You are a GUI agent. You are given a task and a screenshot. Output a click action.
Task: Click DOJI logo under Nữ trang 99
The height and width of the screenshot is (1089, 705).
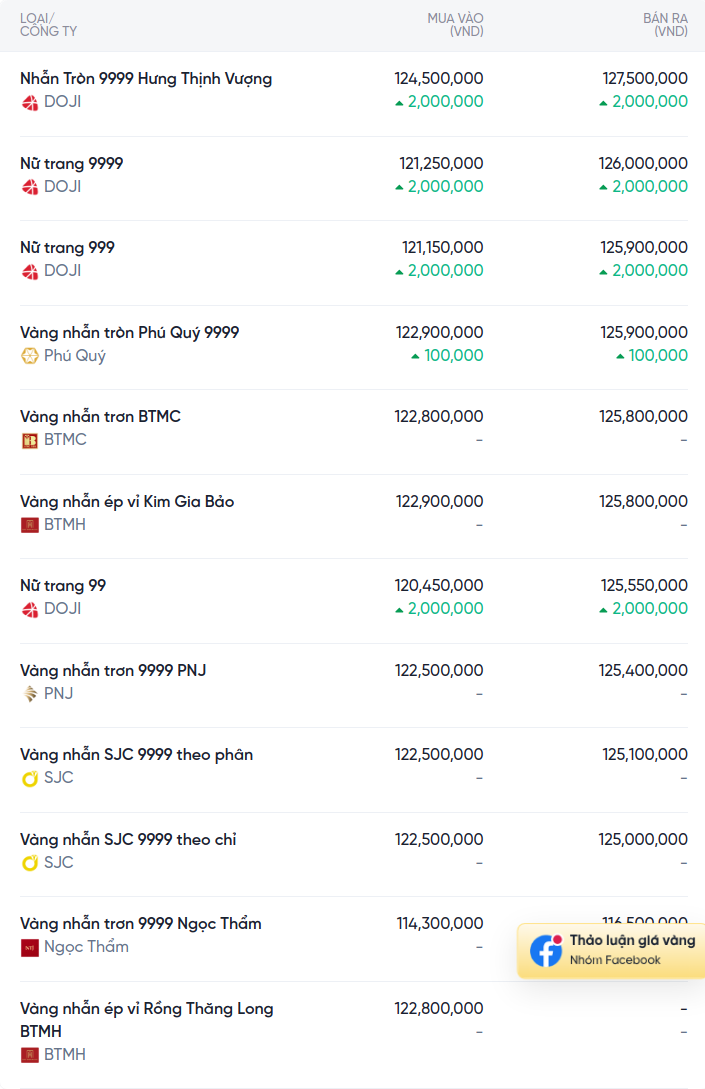pyautogui.click(x=30, y=609)
